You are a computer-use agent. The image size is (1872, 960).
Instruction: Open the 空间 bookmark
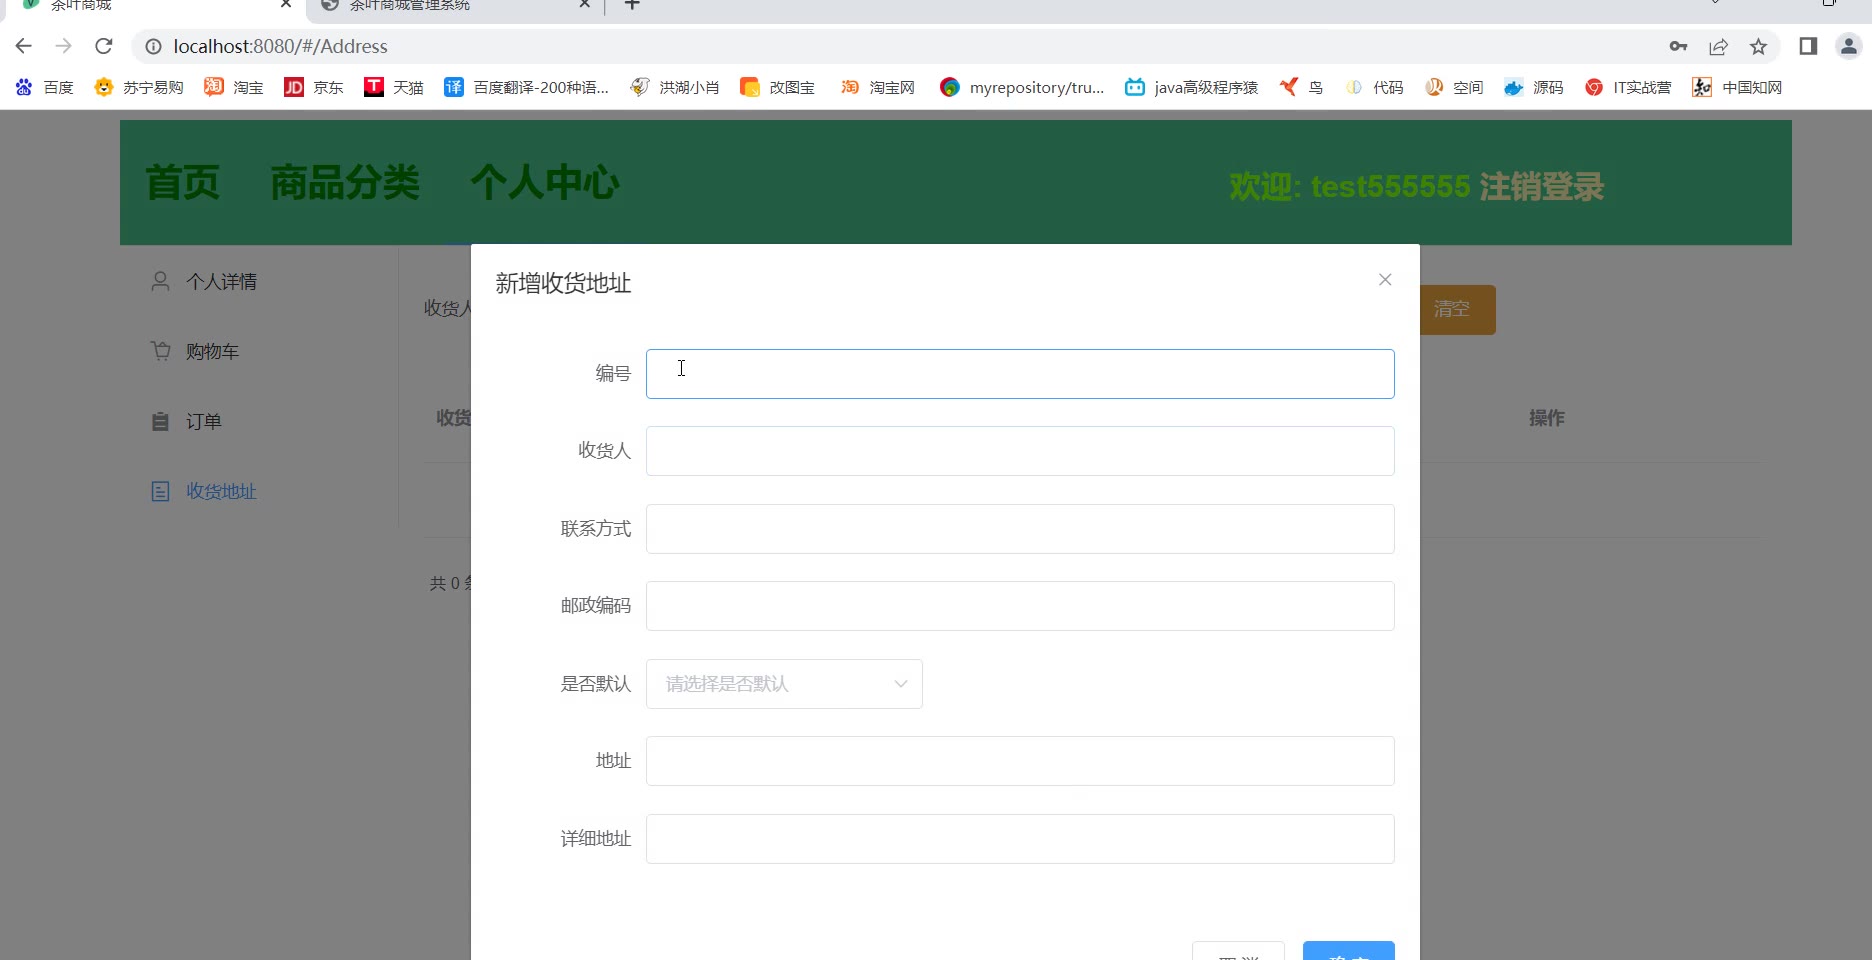coord(1454,88)
